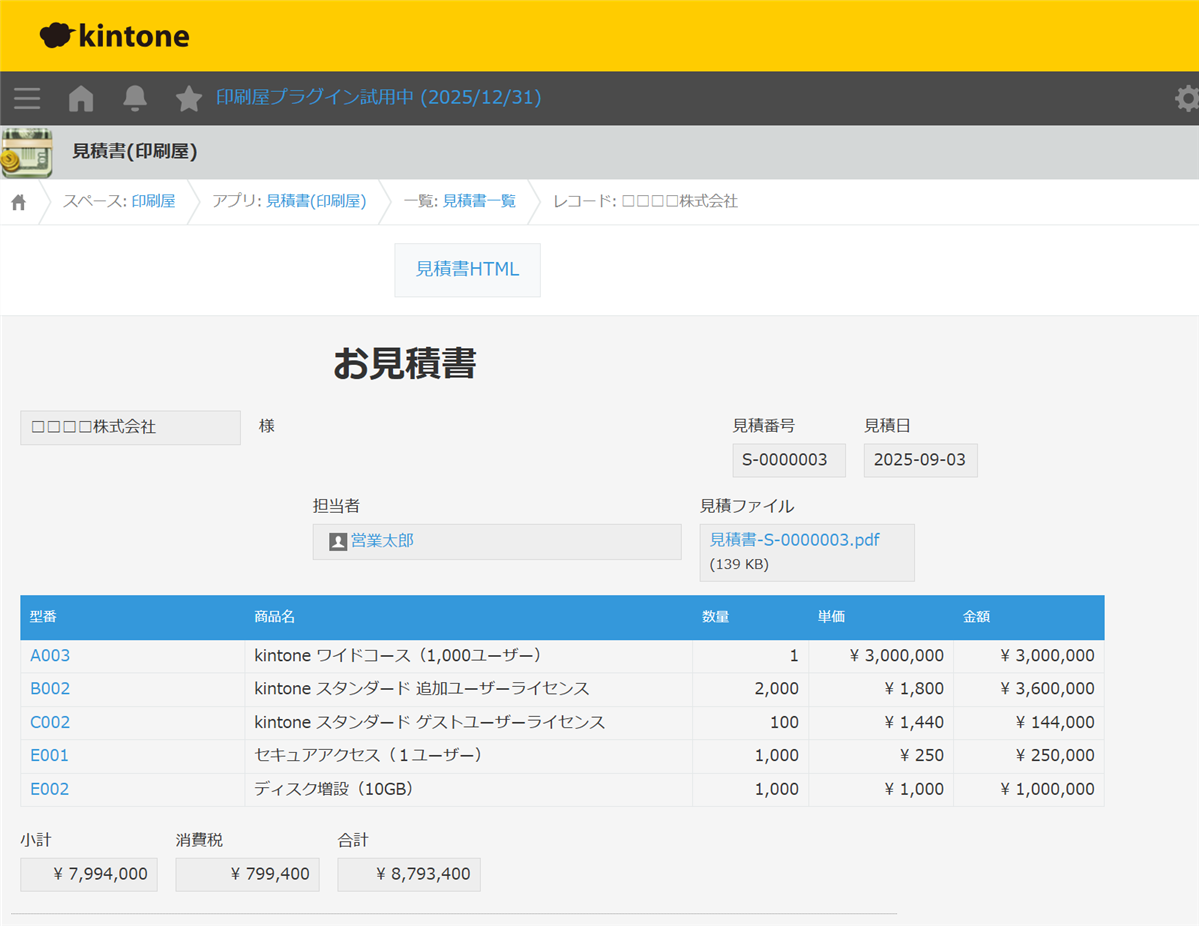The height and width of the screenshot is (926, 1199).
Task: Open the B002 model number link
Action: pos(50,689)
